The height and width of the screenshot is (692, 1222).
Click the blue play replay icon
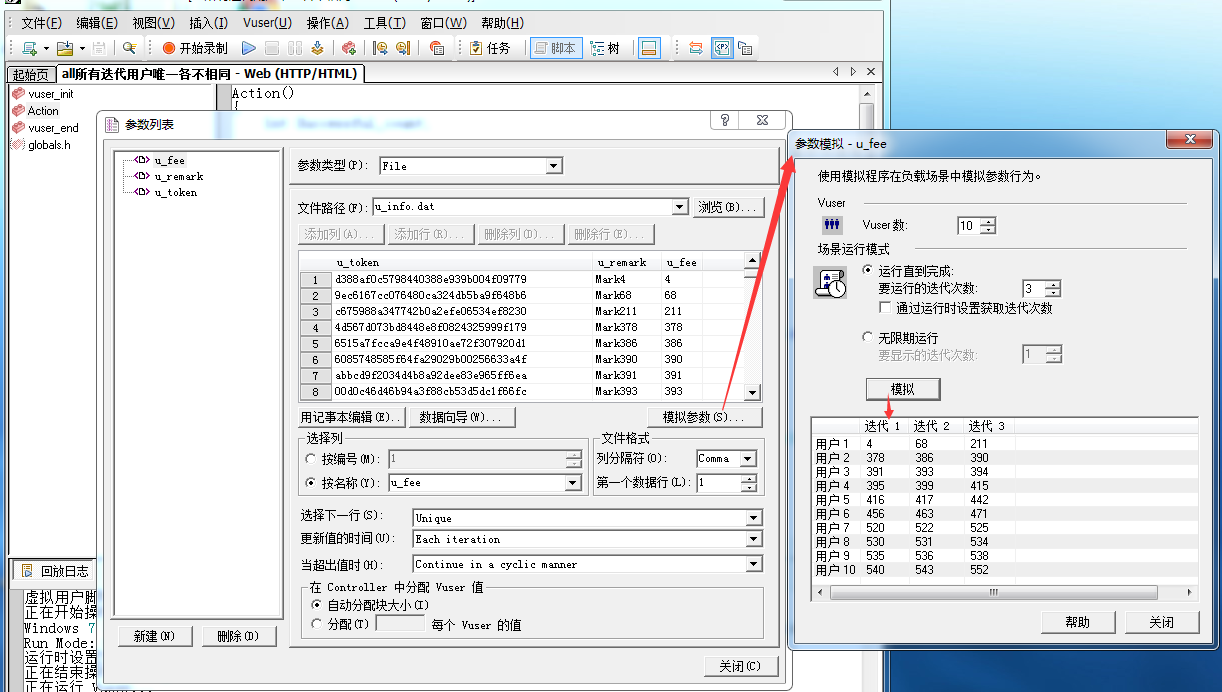tap(248, 48)
